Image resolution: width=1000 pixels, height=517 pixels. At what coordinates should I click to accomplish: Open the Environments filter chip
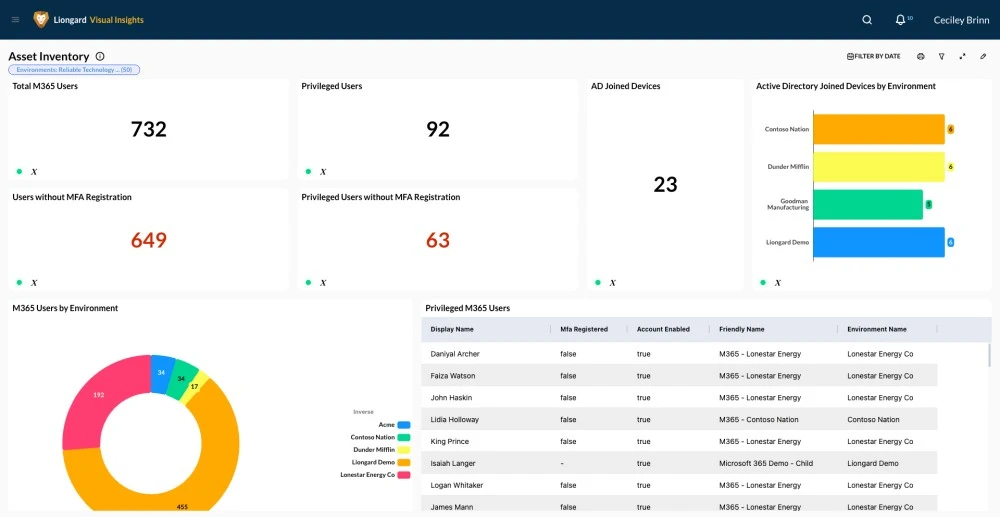tap(74, 70)
